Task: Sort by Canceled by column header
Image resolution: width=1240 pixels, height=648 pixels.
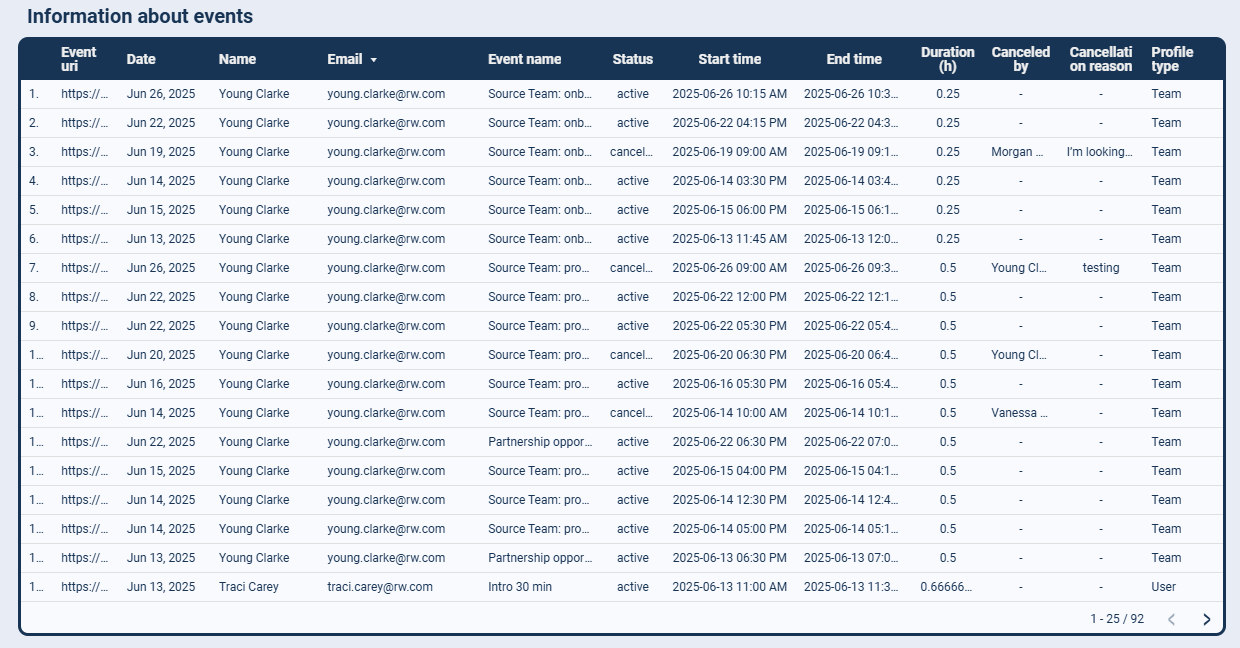Action: [x=1020, y=59]
